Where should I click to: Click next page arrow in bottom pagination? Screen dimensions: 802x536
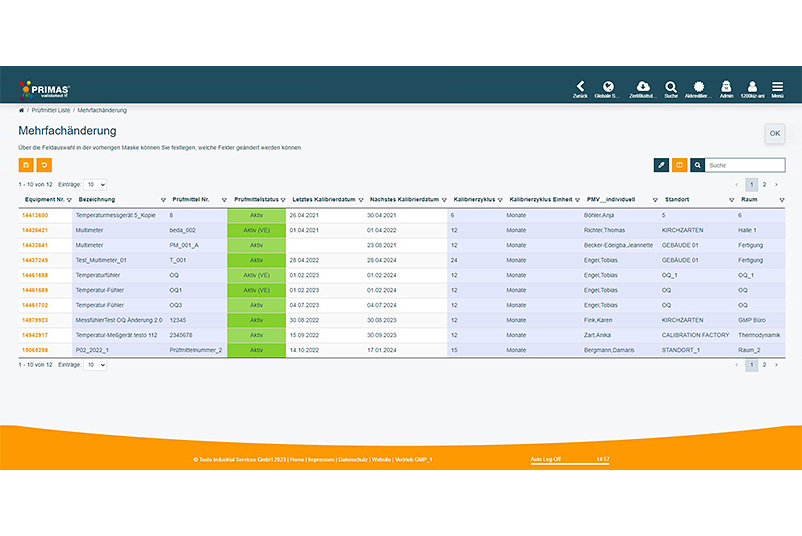pyautogui.click(x=776, y=365)
